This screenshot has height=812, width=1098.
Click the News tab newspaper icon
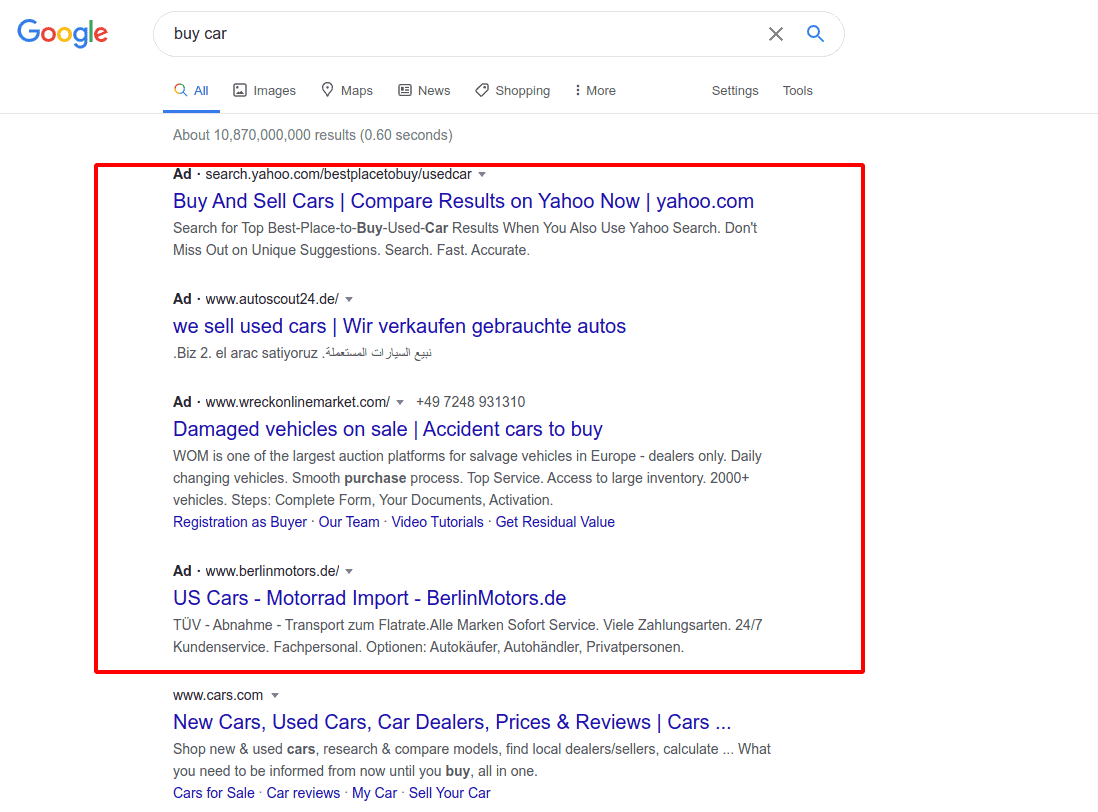click(x=405, y=90)
